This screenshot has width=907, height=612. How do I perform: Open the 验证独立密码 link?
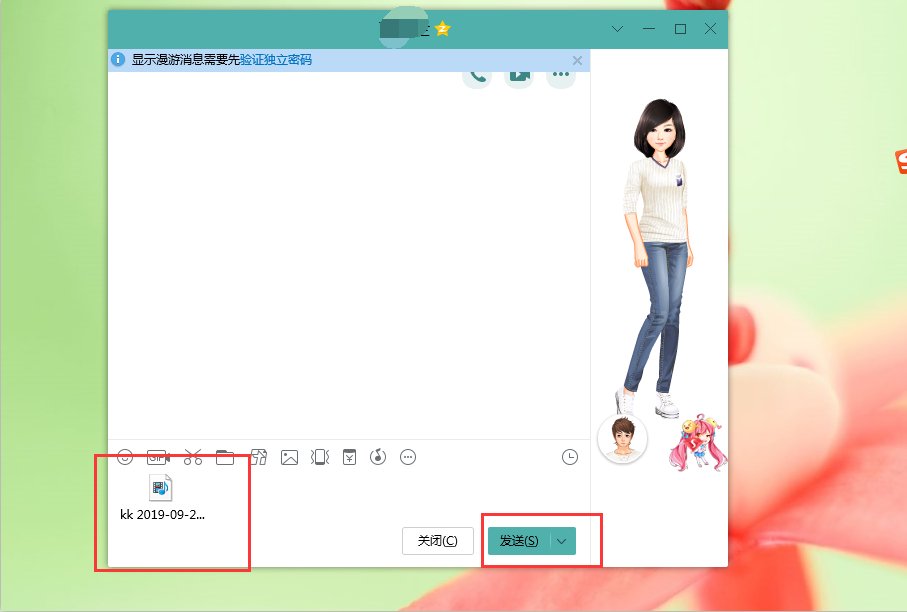(x=276, y=60)
